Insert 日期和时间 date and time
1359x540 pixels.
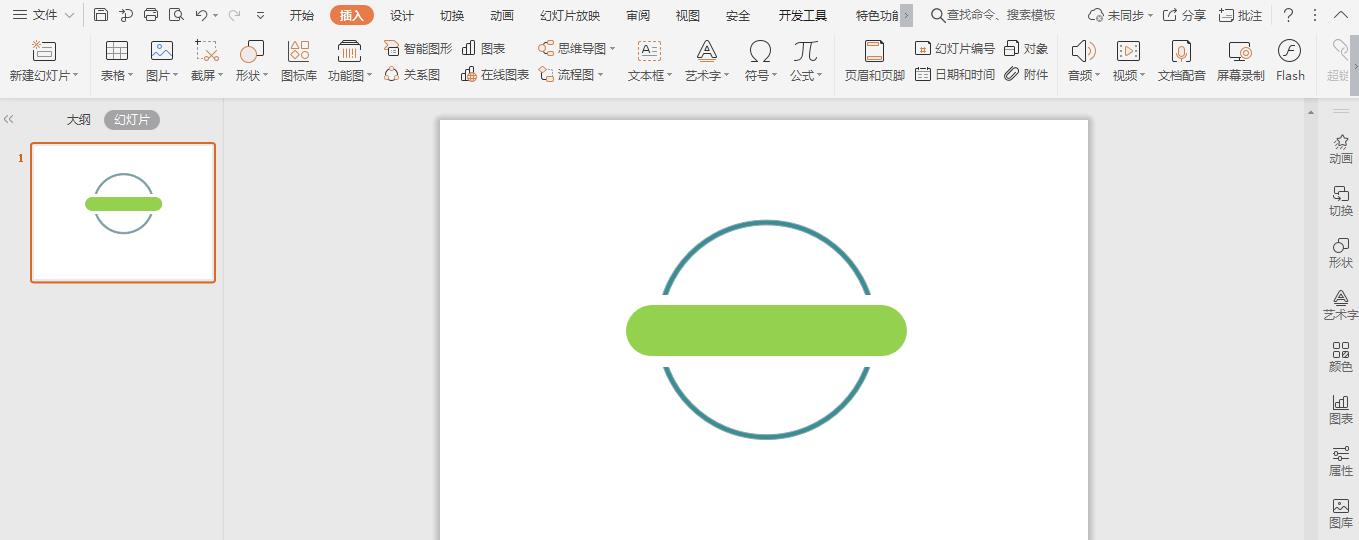pos(955,74)
